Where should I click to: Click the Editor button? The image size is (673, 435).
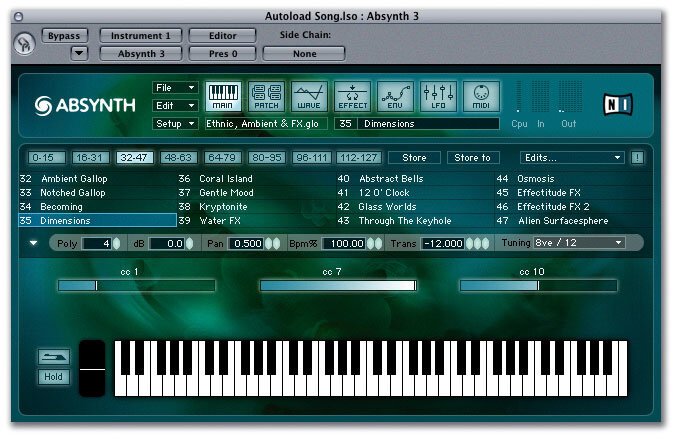(x=223, y=36)
